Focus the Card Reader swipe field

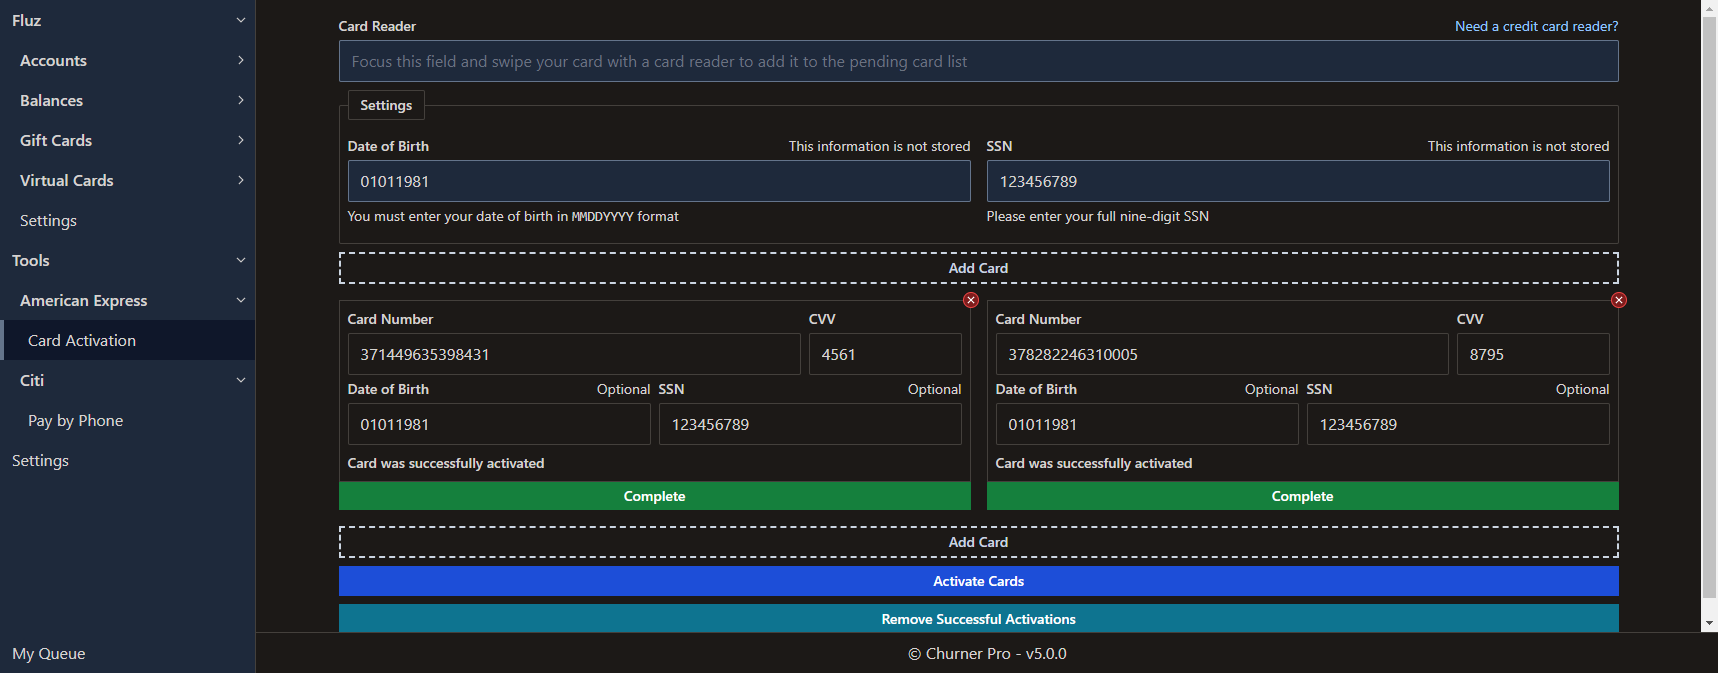[x=978, y=61]
